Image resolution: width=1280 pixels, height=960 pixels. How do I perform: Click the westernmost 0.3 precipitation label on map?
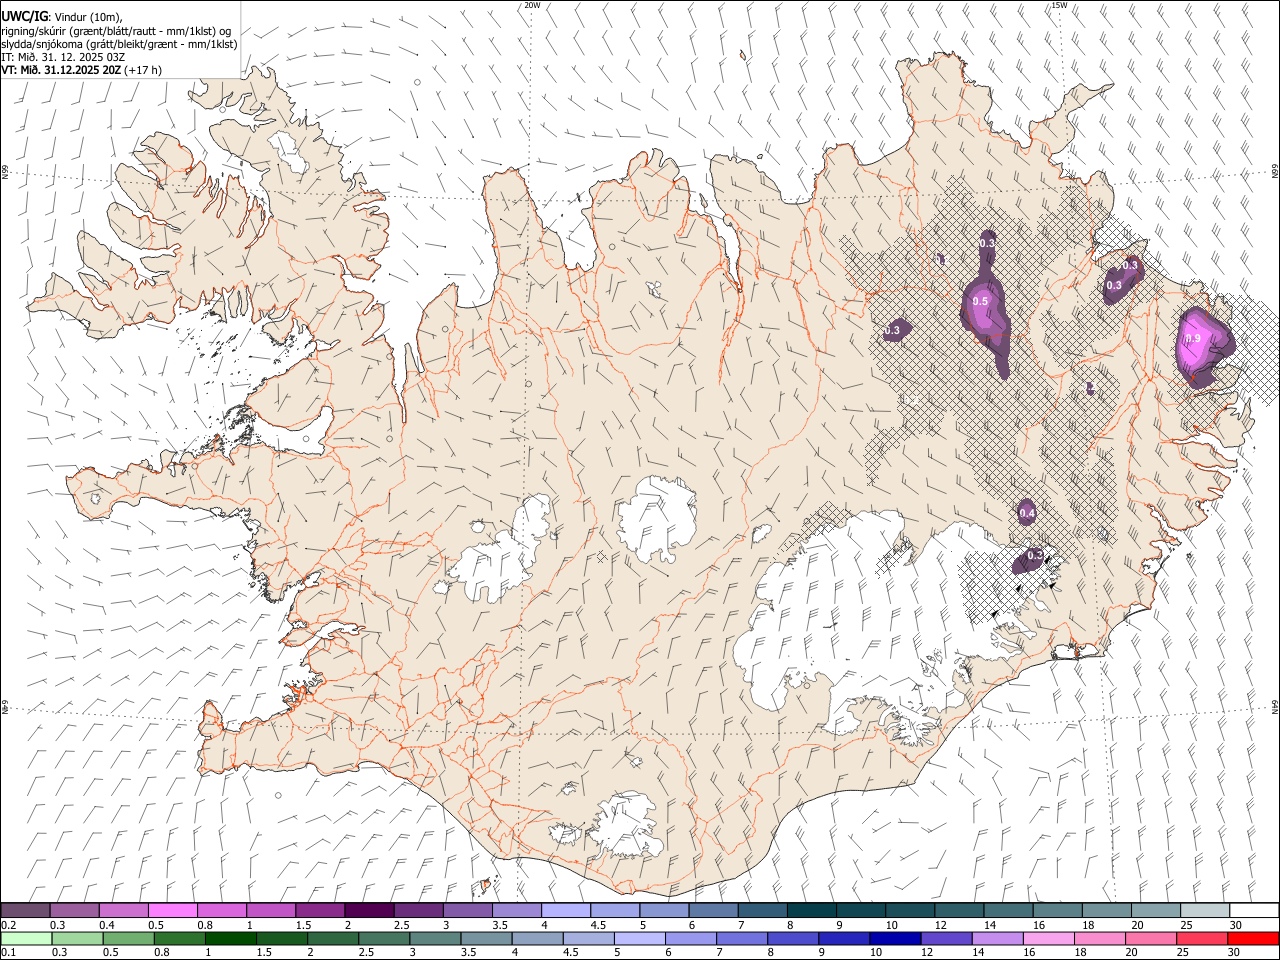point(892,330)
